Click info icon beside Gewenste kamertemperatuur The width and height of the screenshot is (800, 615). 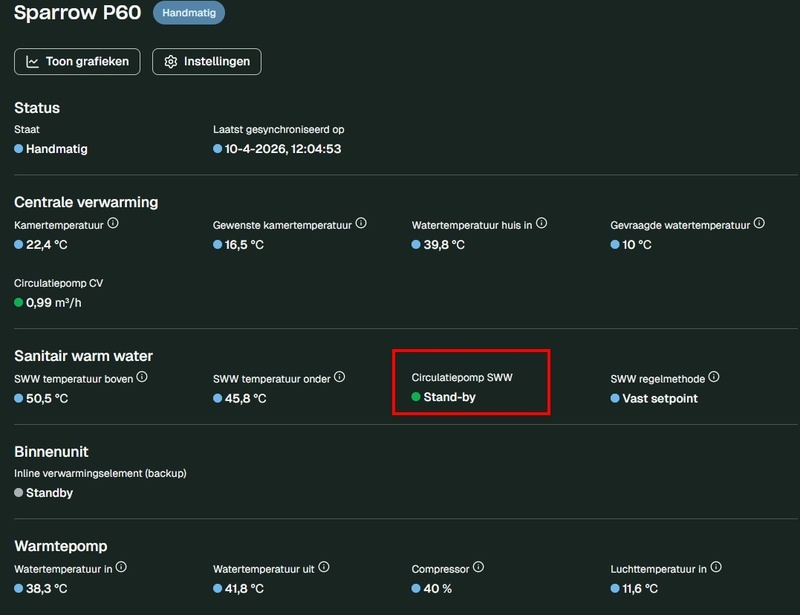[x=361, y=224]
